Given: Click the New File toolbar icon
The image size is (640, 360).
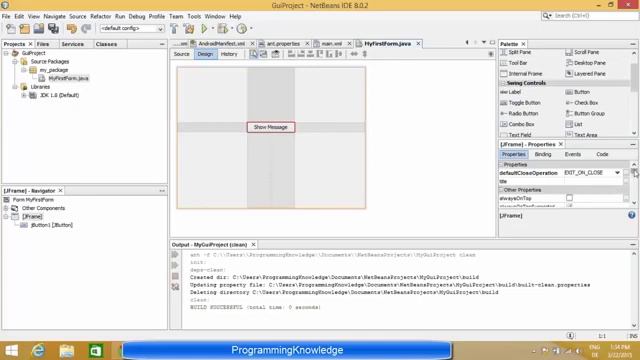Looking at the screenshot, I should point(11,29).
